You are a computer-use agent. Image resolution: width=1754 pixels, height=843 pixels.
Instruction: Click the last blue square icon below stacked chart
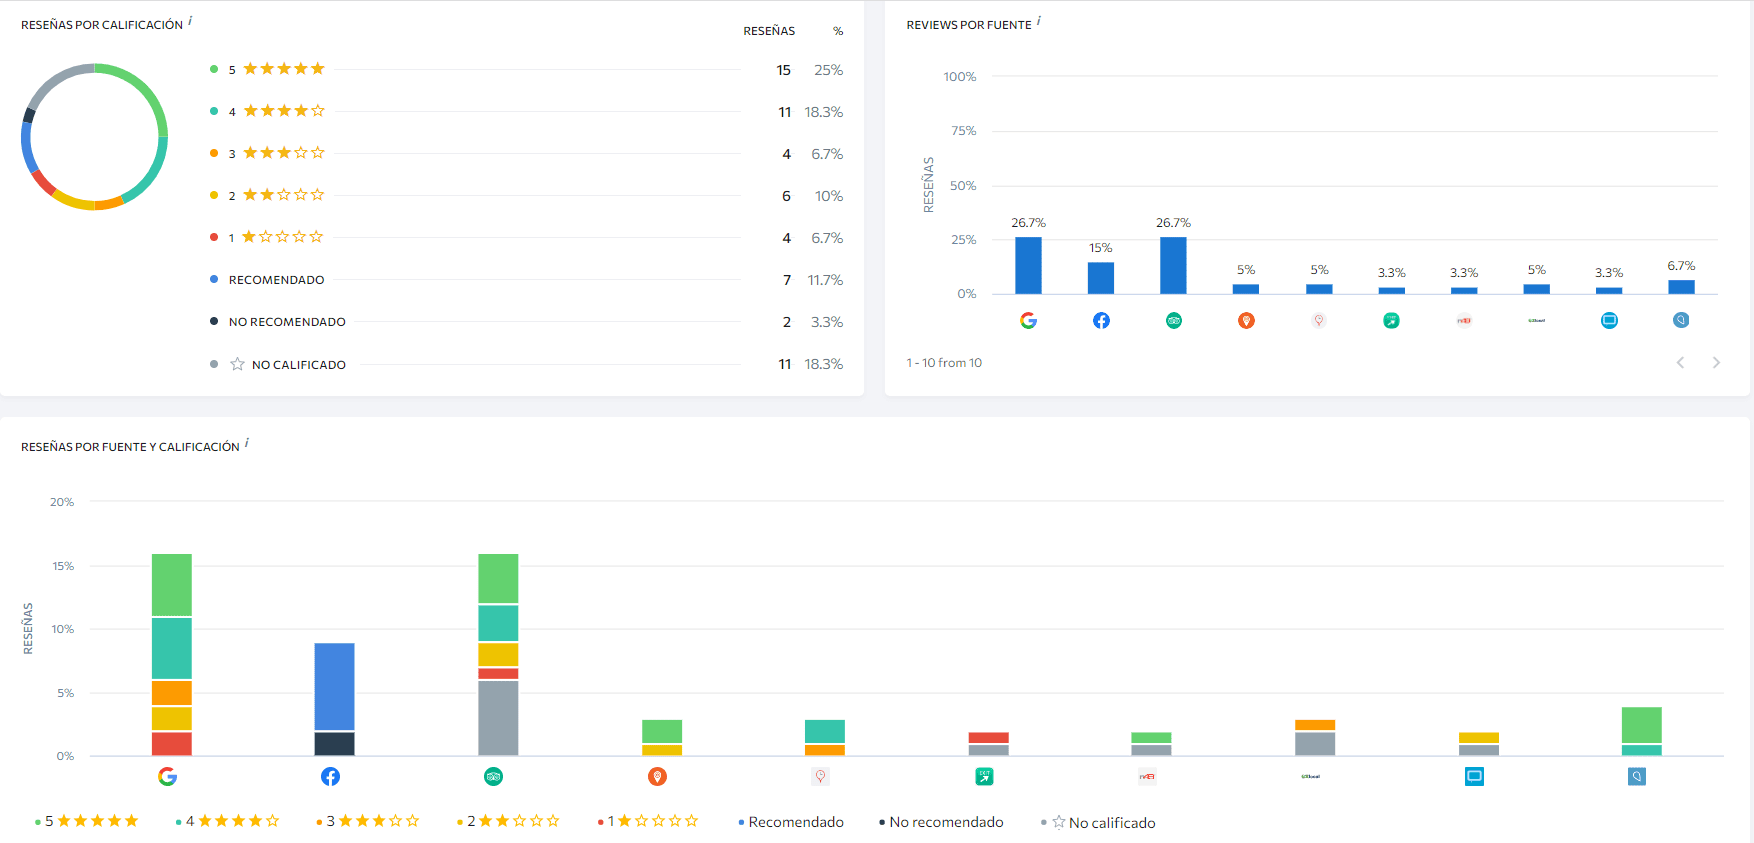1637,776
